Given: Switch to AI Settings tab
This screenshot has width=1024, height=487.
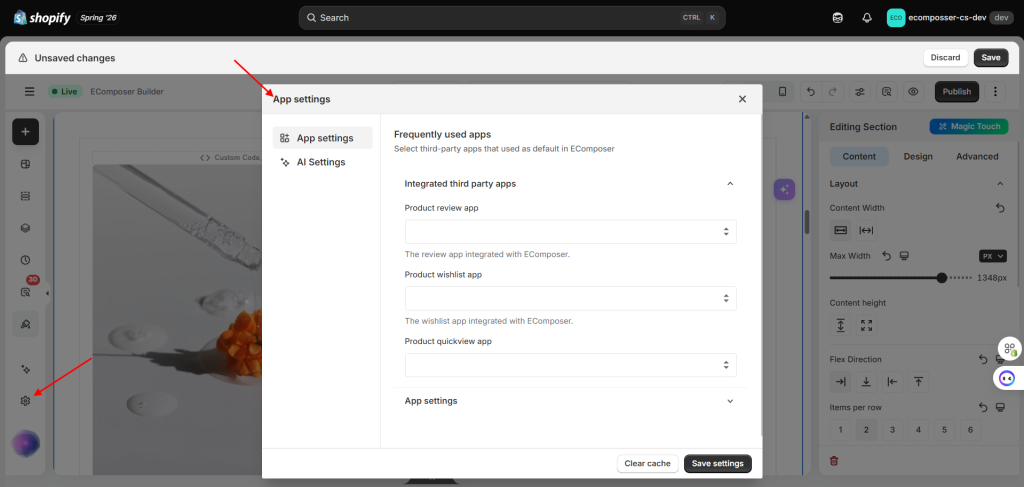Looking at the screenshot, I should (323, 163).
